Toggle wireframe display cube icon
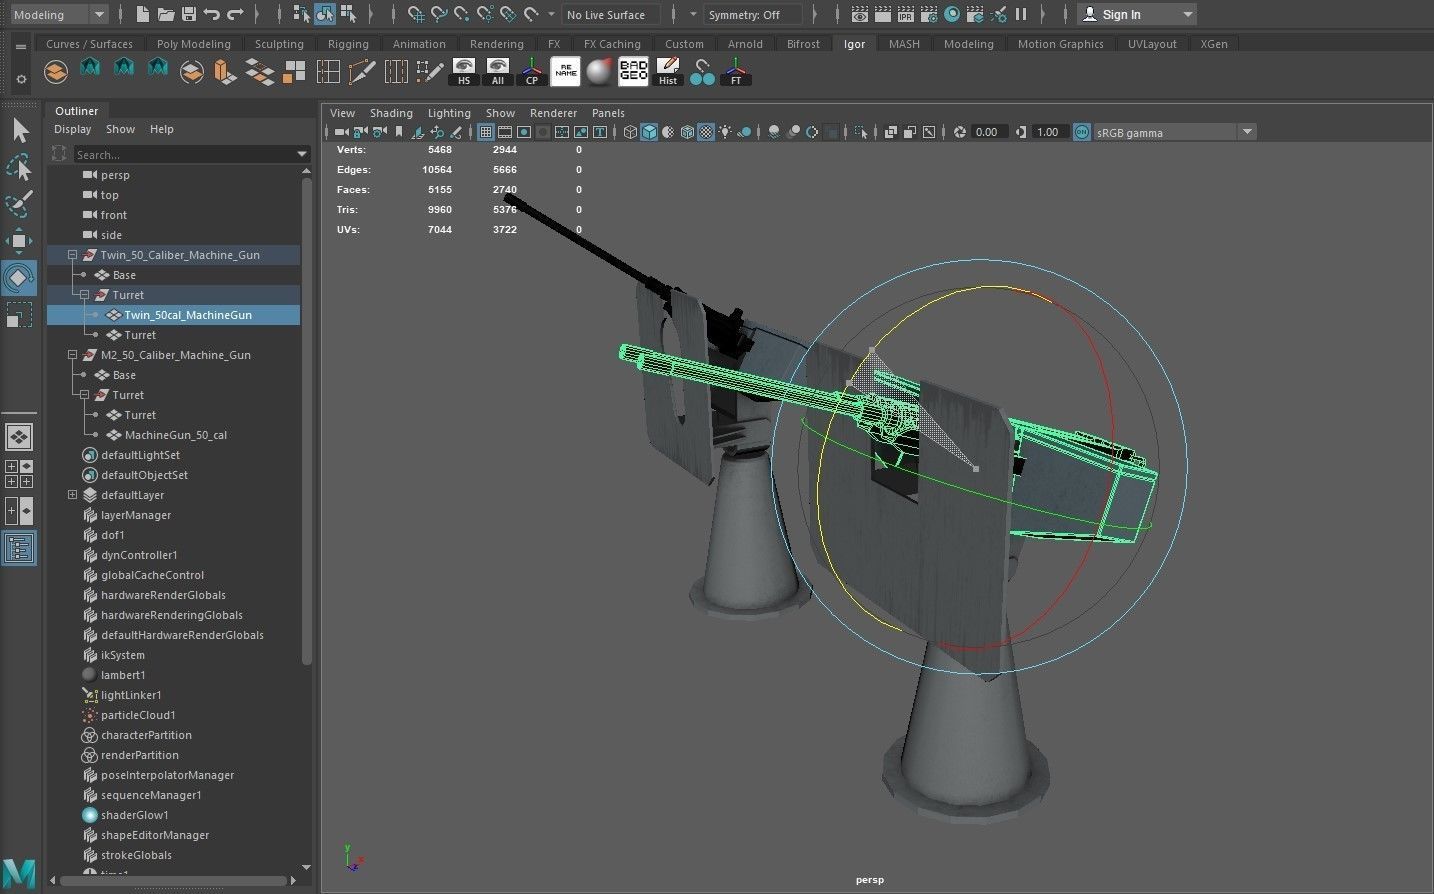The width and height of the screenshot is (1434, 894). click(x=630, y=132)
